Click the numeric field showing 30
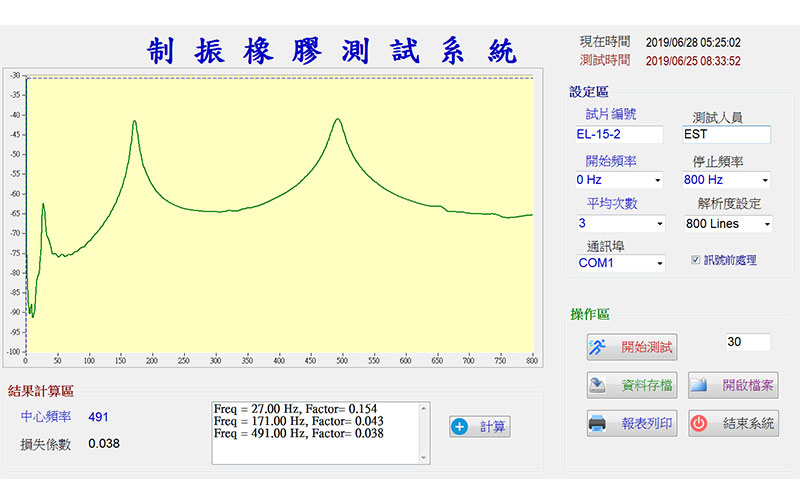Image resolution: width=800 pixels, height=504 pixels. point(747,342)
